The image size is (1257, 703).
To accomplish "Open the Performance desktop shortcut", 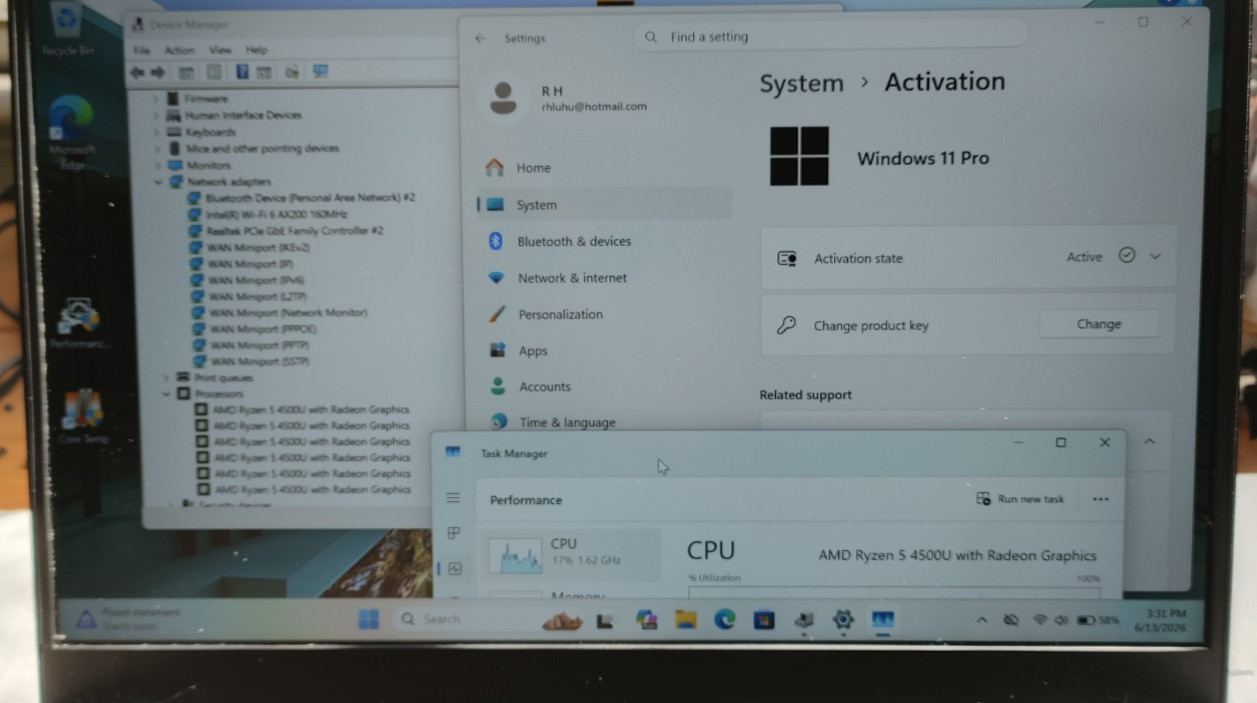I will [77, 323].
